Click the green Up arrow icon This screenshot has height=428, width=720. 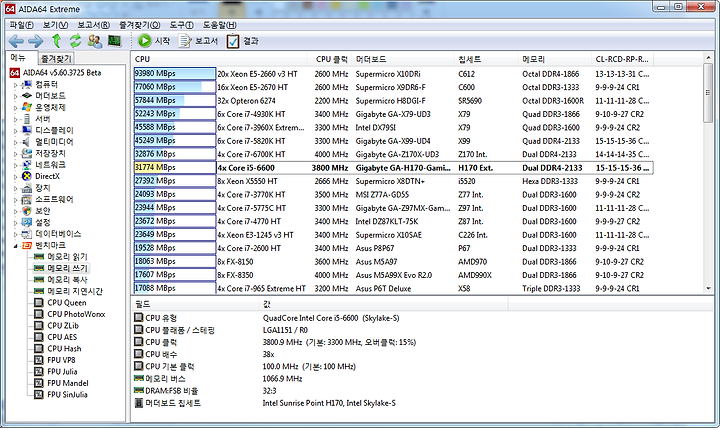tap(56, 41)
